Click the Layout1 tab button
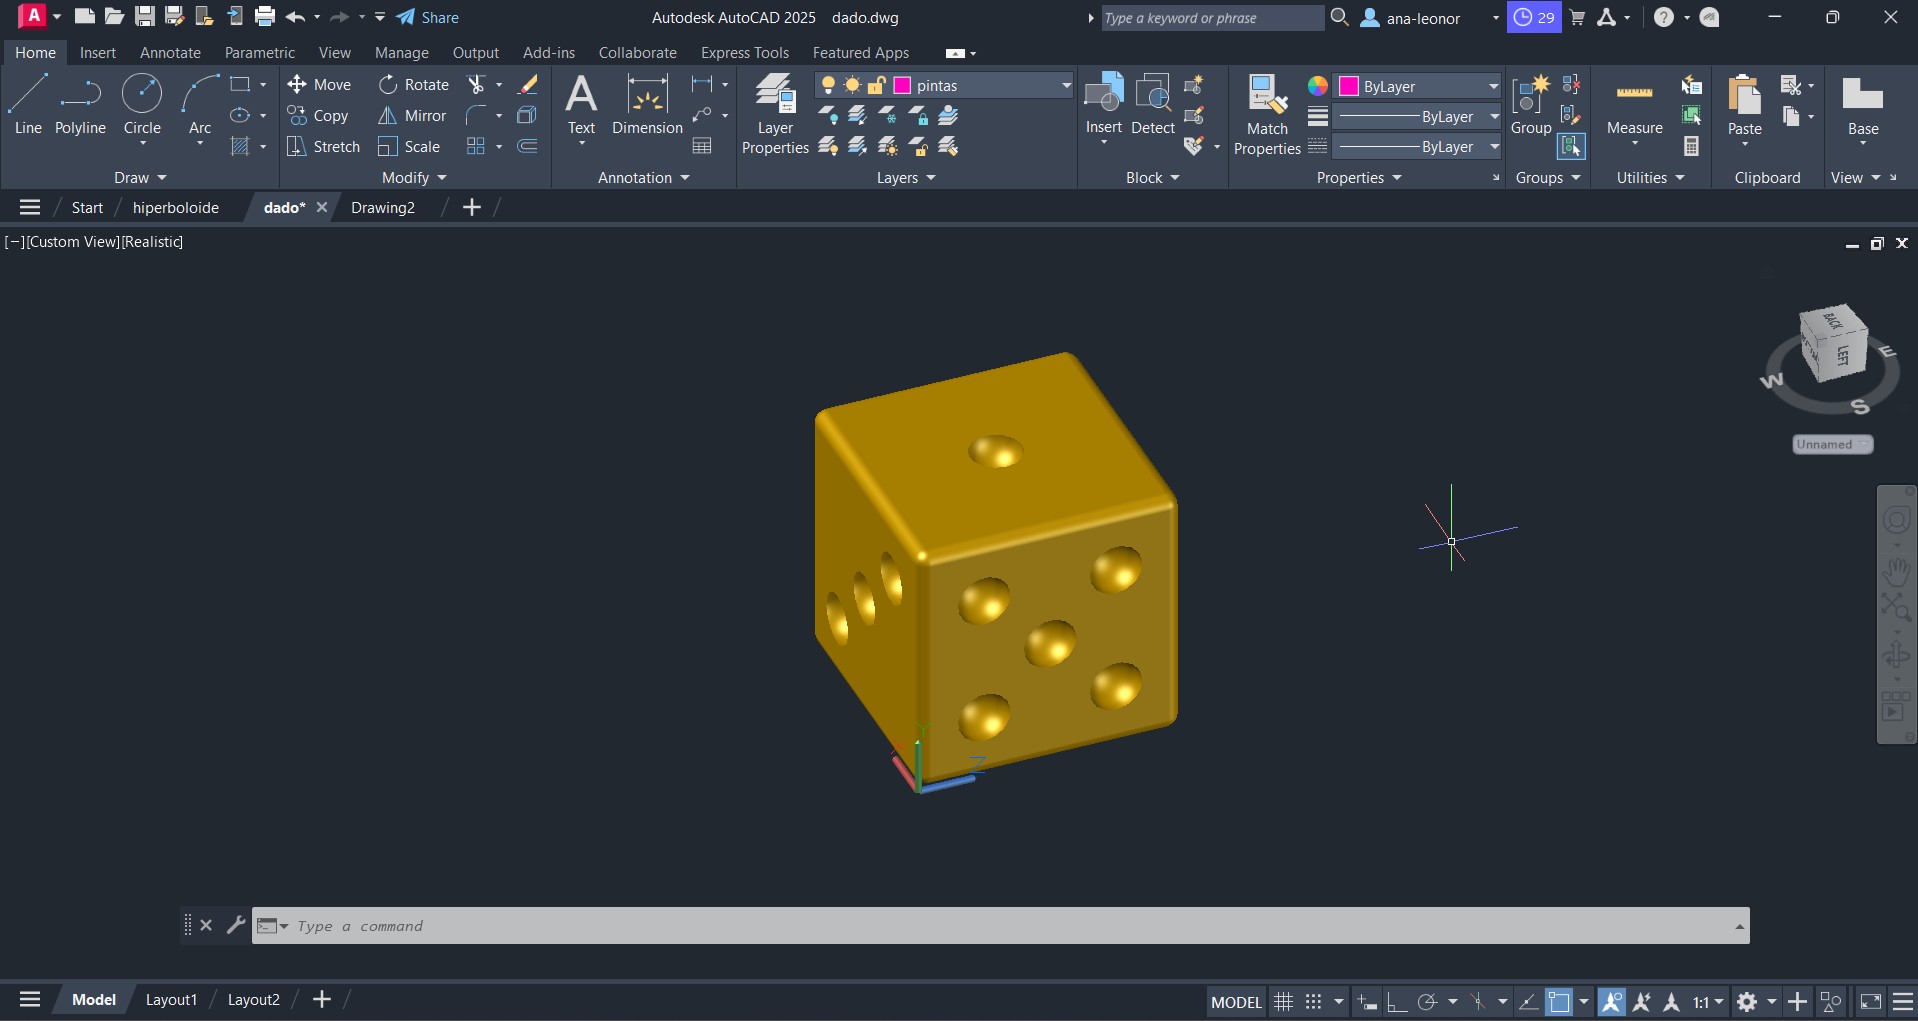The height and width of the screenshot is (1021, 1918). (171, 1000)
